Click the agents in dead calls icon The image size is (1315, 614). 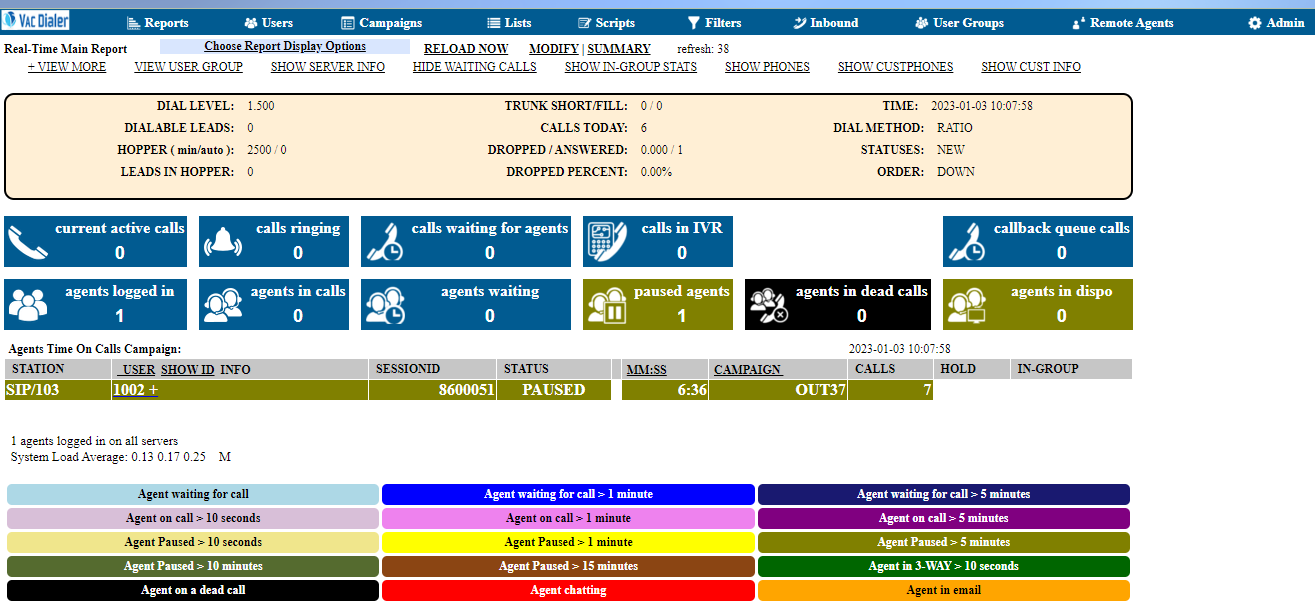[x=767, y=305]
